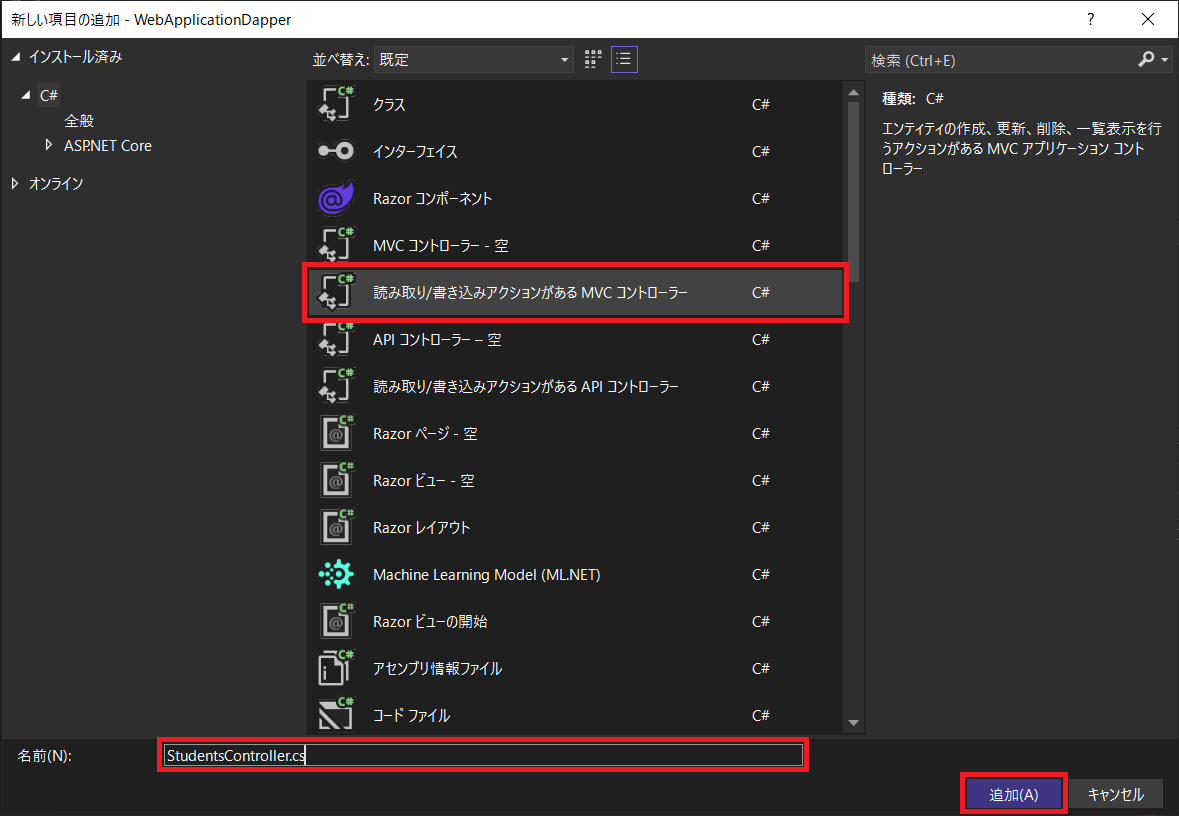Click the 追加(A) button
Image resolution: width=1179 pixels, height=816 pixels.
click(1013, 794)
